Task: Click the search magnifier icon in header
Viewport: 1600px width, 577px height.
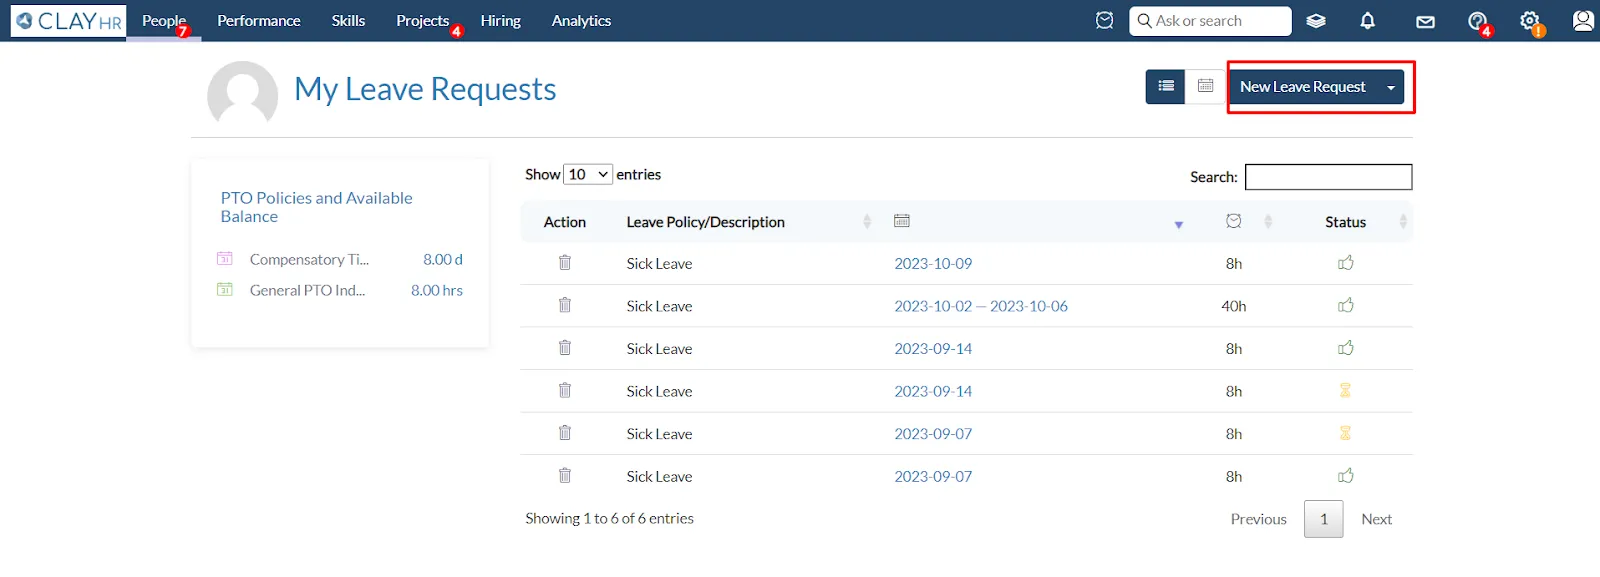Action: pyautogui.click(x=1144, y=20)
